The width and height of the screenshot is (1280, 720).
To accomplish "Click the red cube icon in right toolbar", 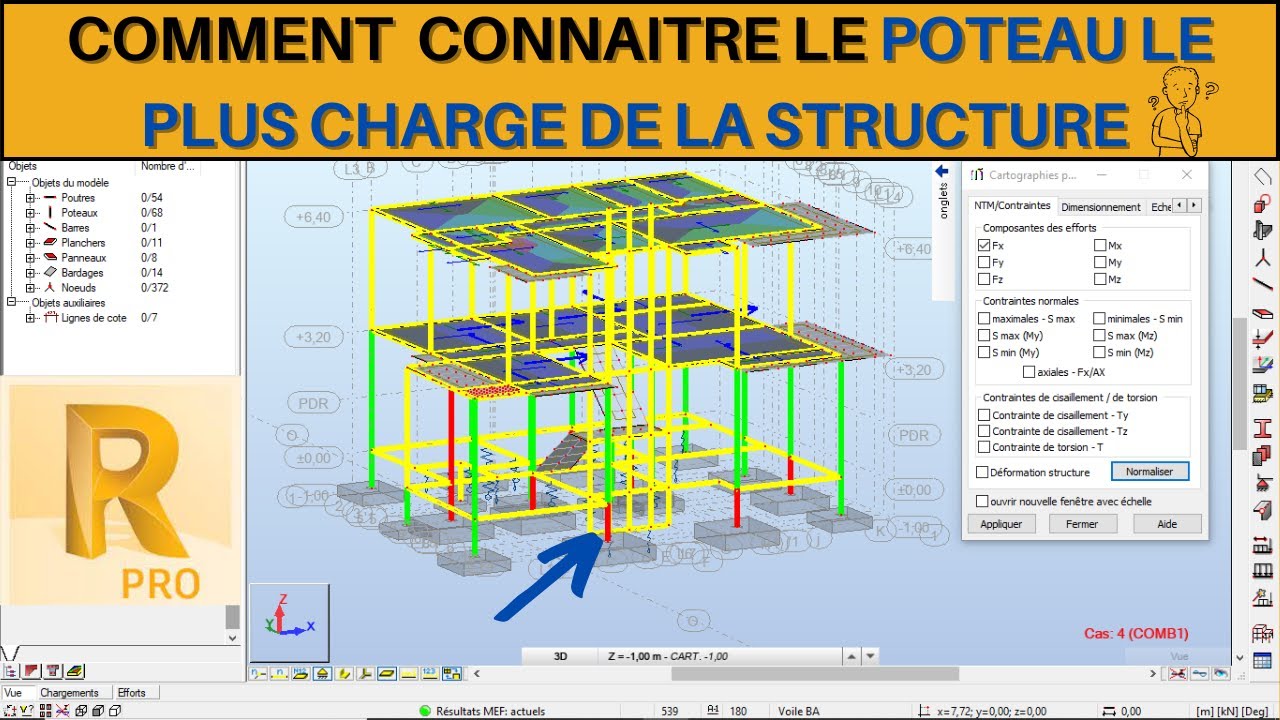I will coord(1262,204).
